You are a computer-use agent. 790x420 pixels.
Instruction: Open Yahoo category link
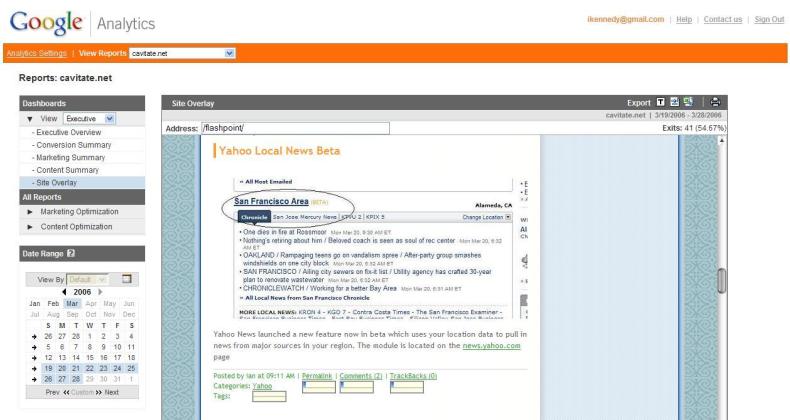pos(262,386)
